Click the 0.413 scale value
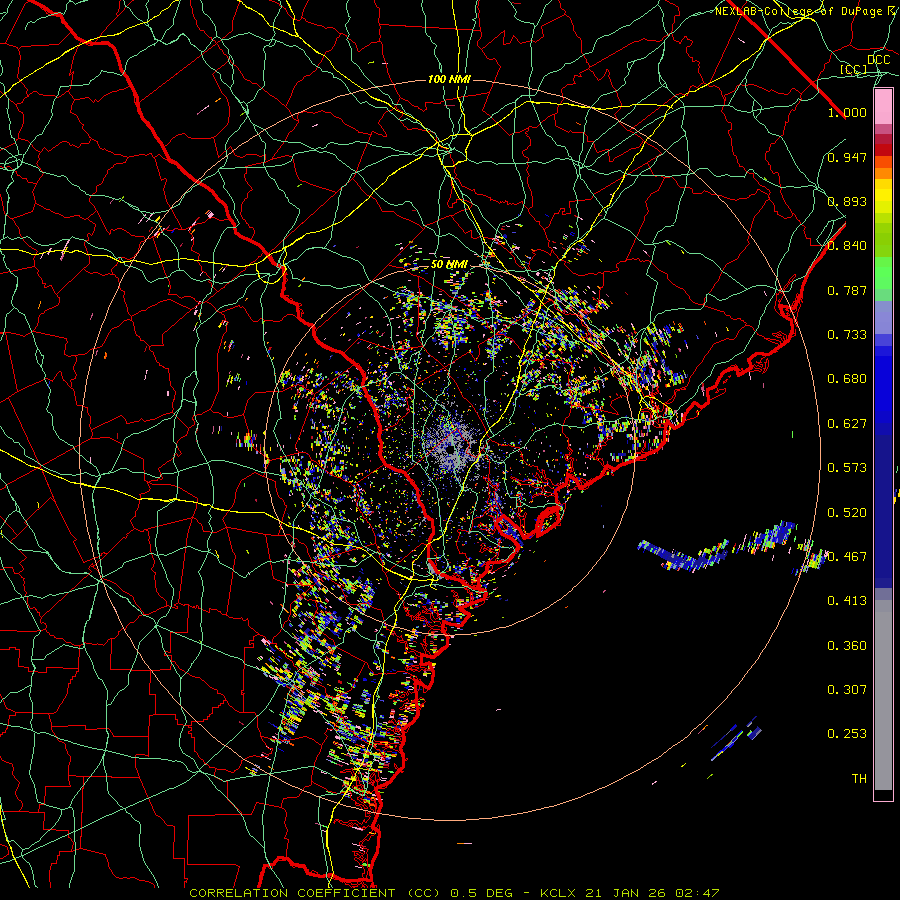 [x=847, y=601]
